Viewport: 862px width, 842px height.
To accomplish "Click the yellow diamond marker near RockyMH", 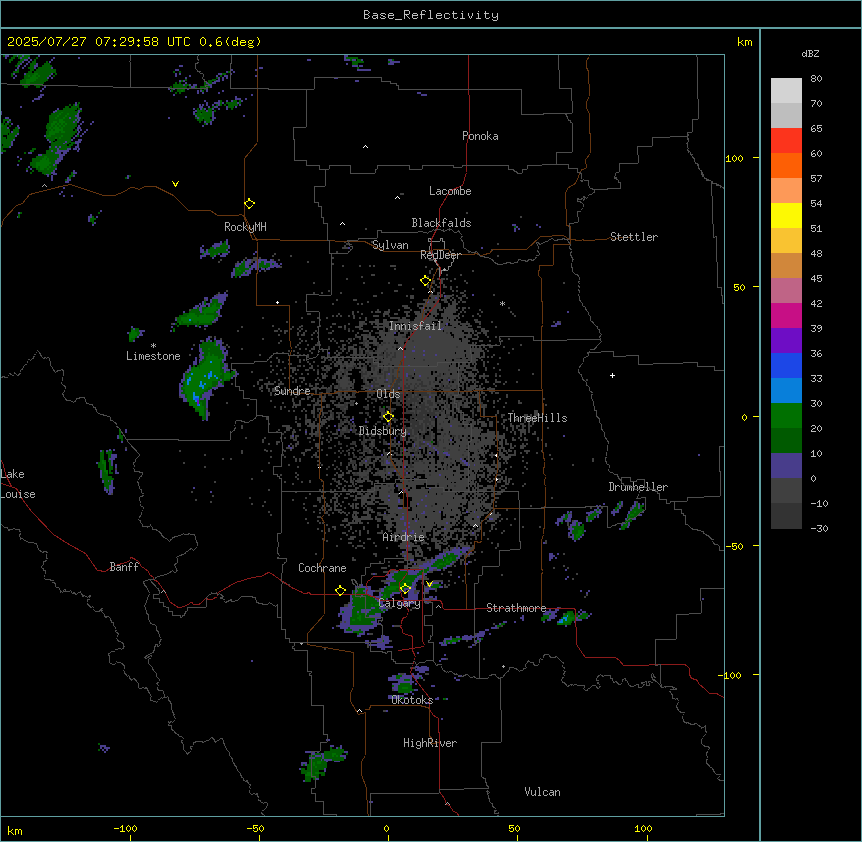I will [249, 204].
